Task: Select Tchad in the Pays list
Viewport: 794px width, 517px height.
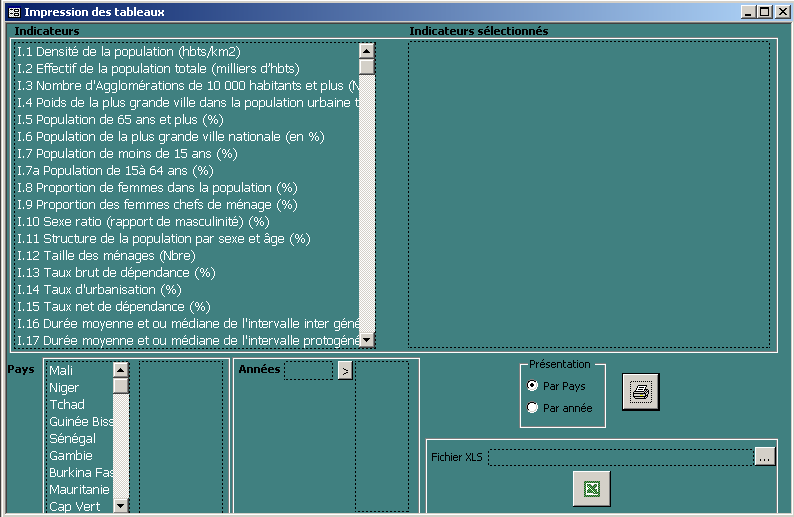Action: point(67,405)
